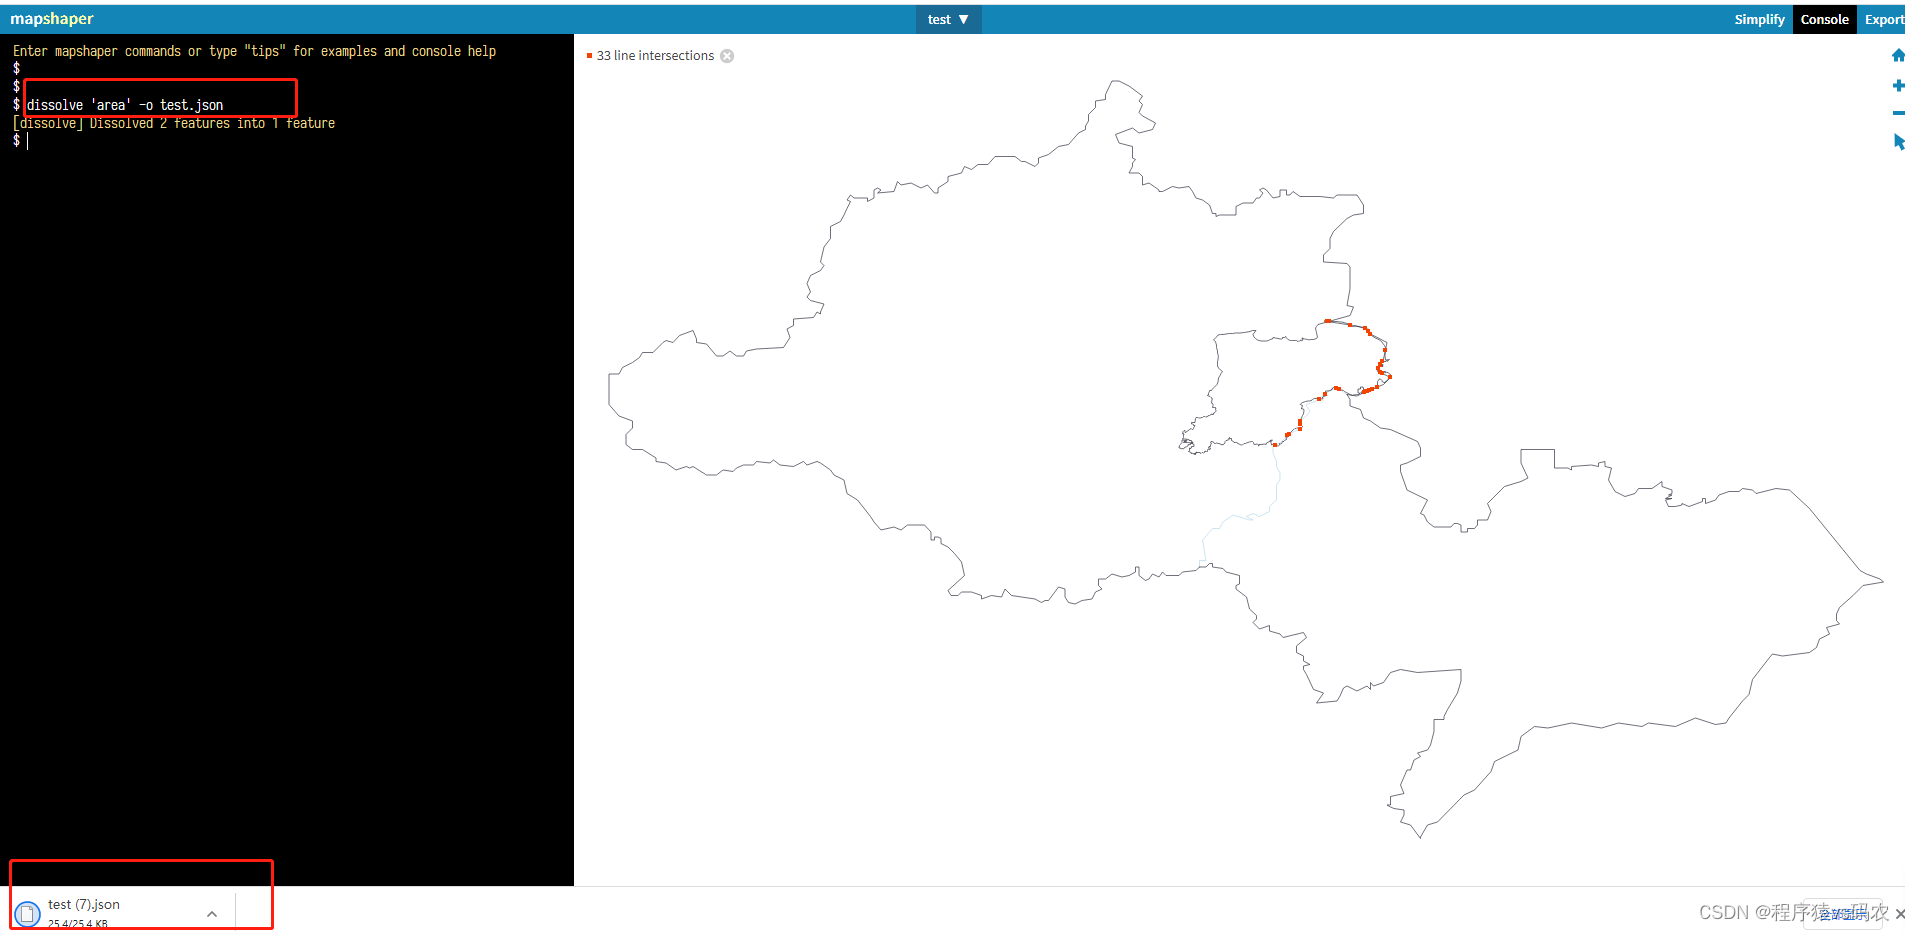This screenshot has height=931, width=1905.
Task: Zoom out with the minus icon
Action: (1898, 113)
